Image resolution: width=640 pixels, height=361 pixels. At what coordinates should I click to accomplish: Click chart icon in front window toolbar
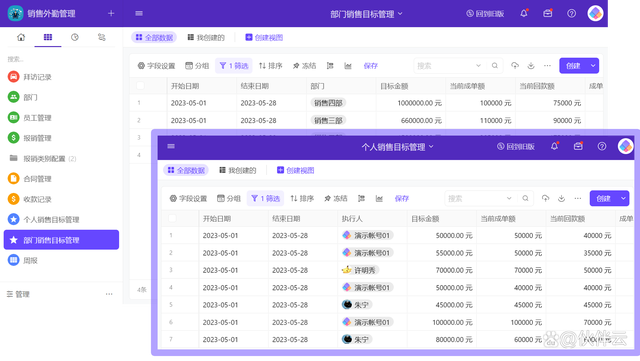(x=379, y=198)
